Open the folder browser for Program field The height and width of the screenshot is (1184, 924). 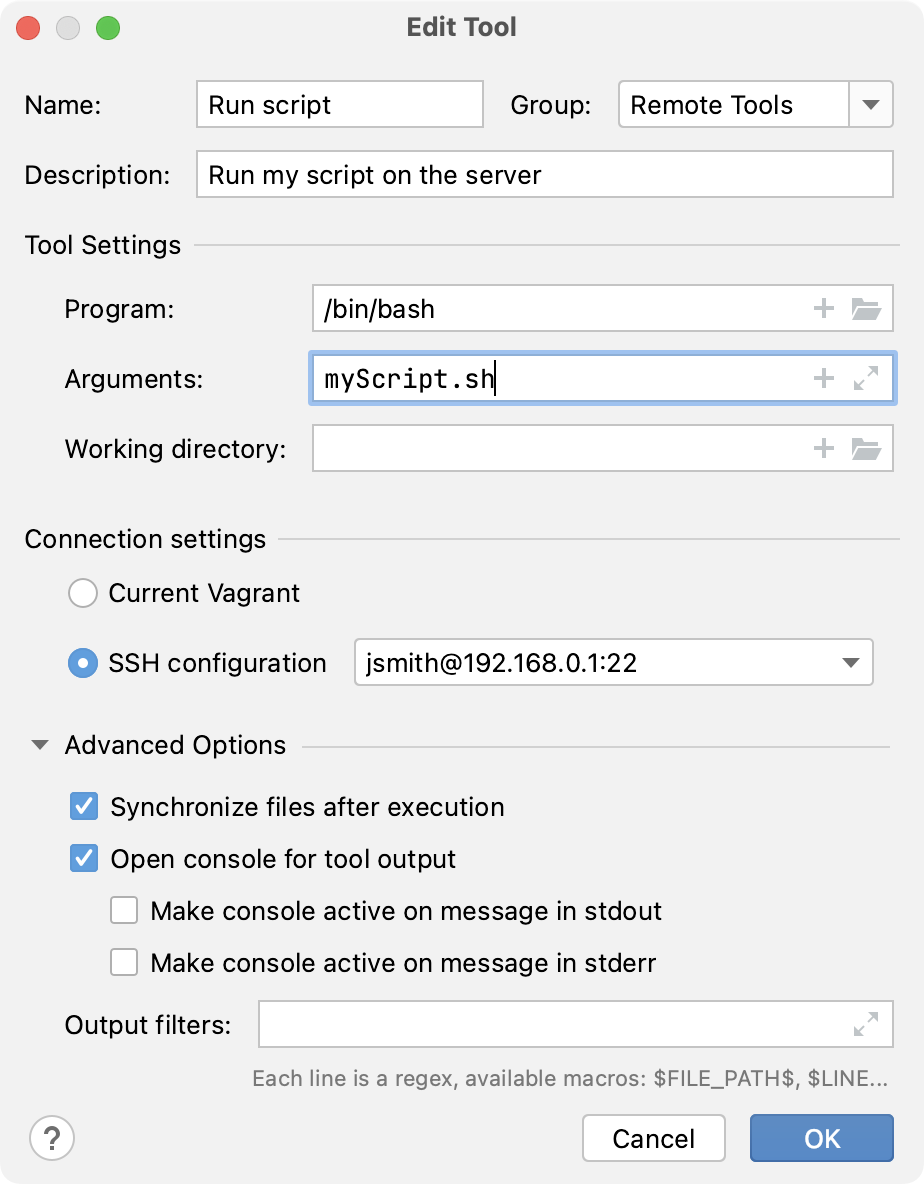[x=866, y=308]
